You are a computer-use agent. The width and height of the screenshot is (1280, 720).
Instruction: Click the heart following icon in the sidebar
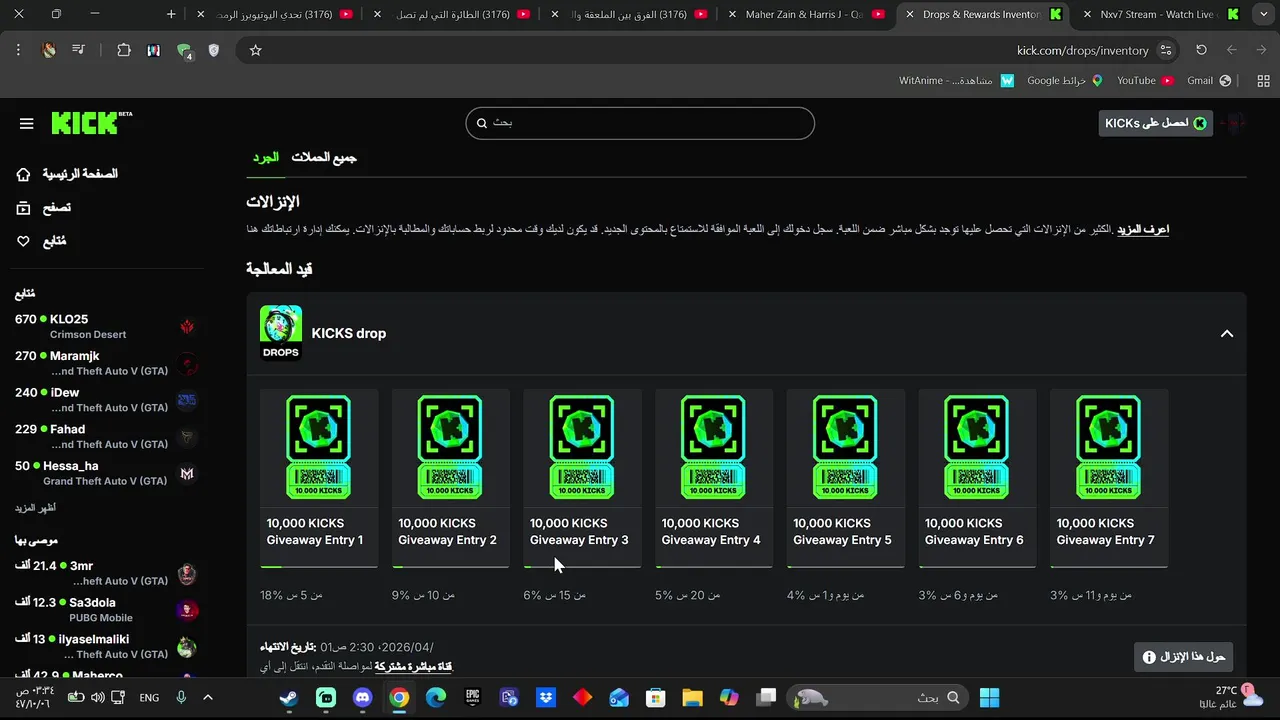(x=23, y=241)
